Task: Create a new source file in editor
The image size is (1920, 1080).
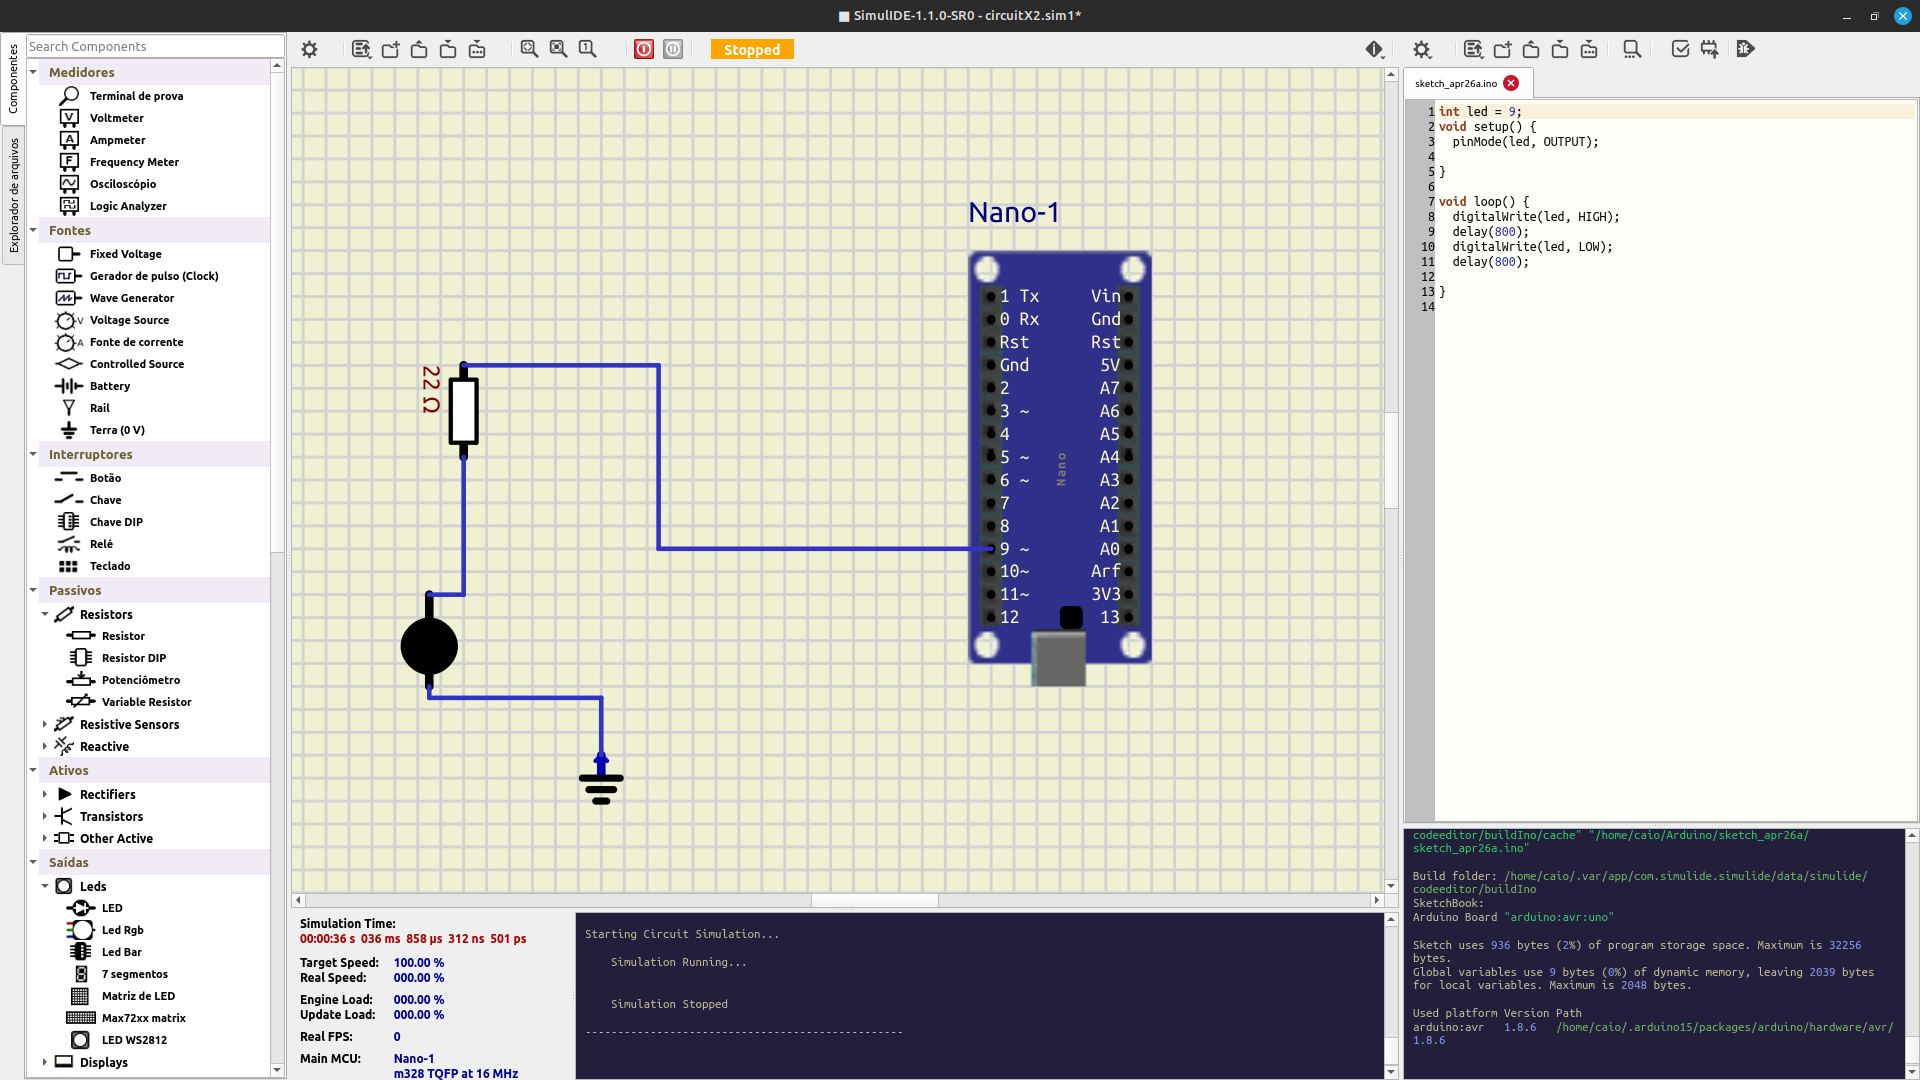Action: pyautogui.click(x=1502, y=49)
